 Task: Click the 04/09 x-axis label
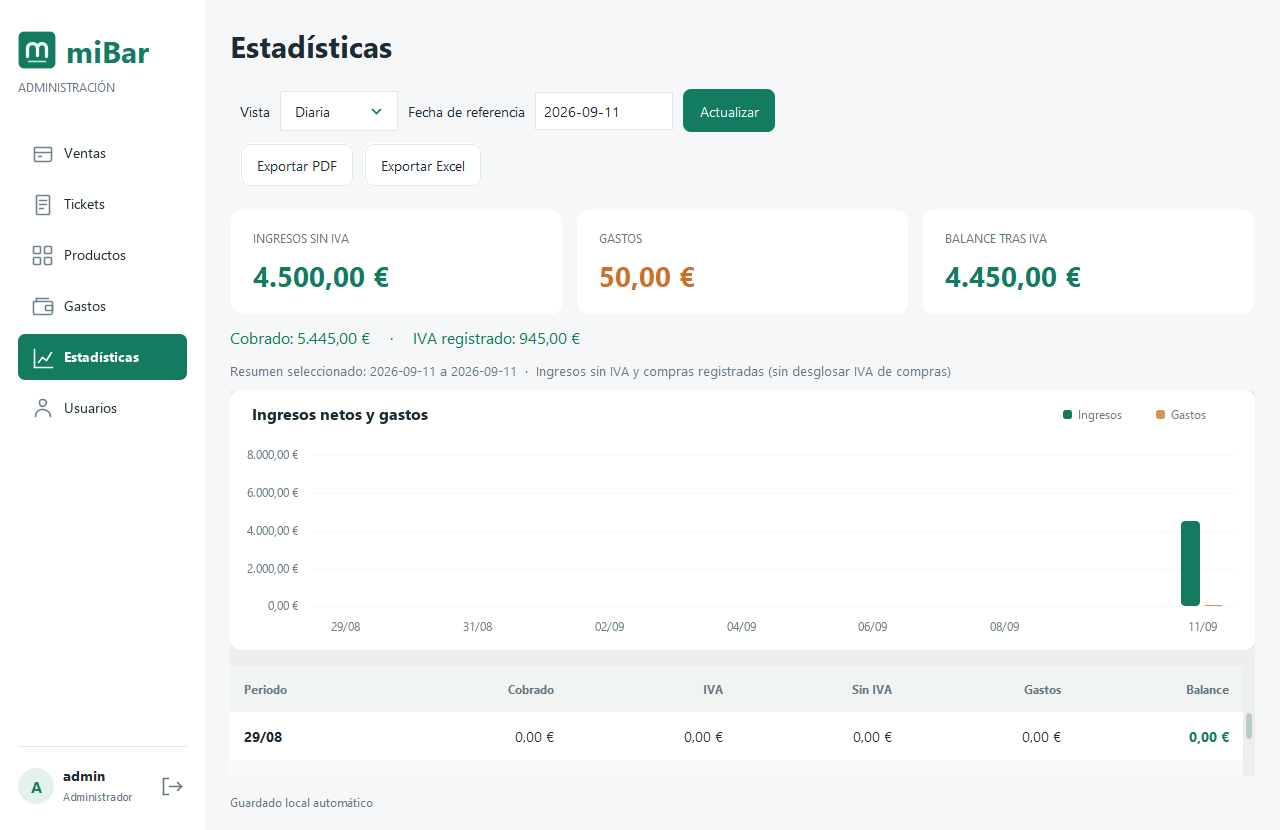741,626
